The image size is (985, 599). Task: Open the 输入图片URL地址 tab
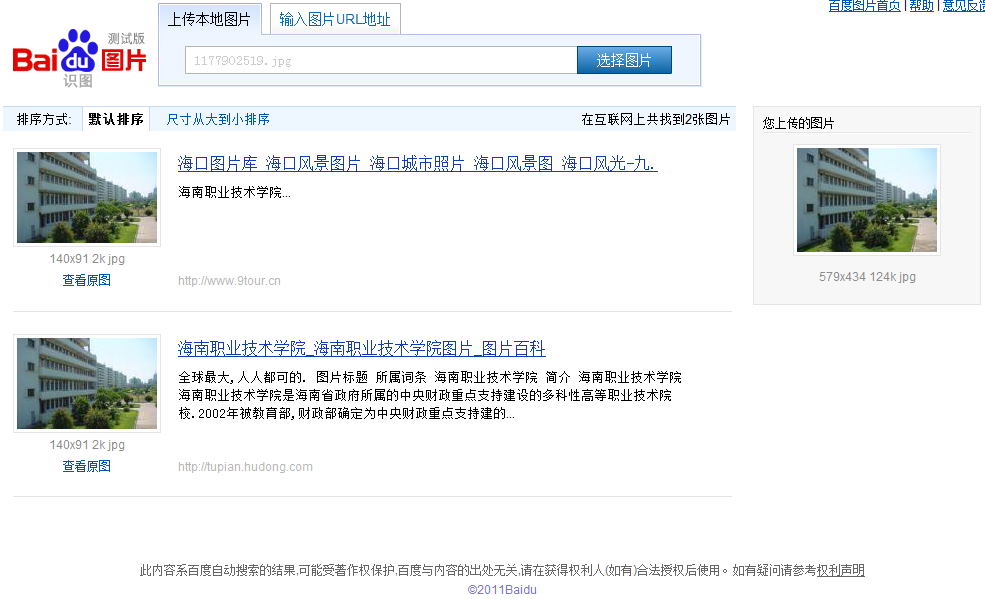[335, 19]
